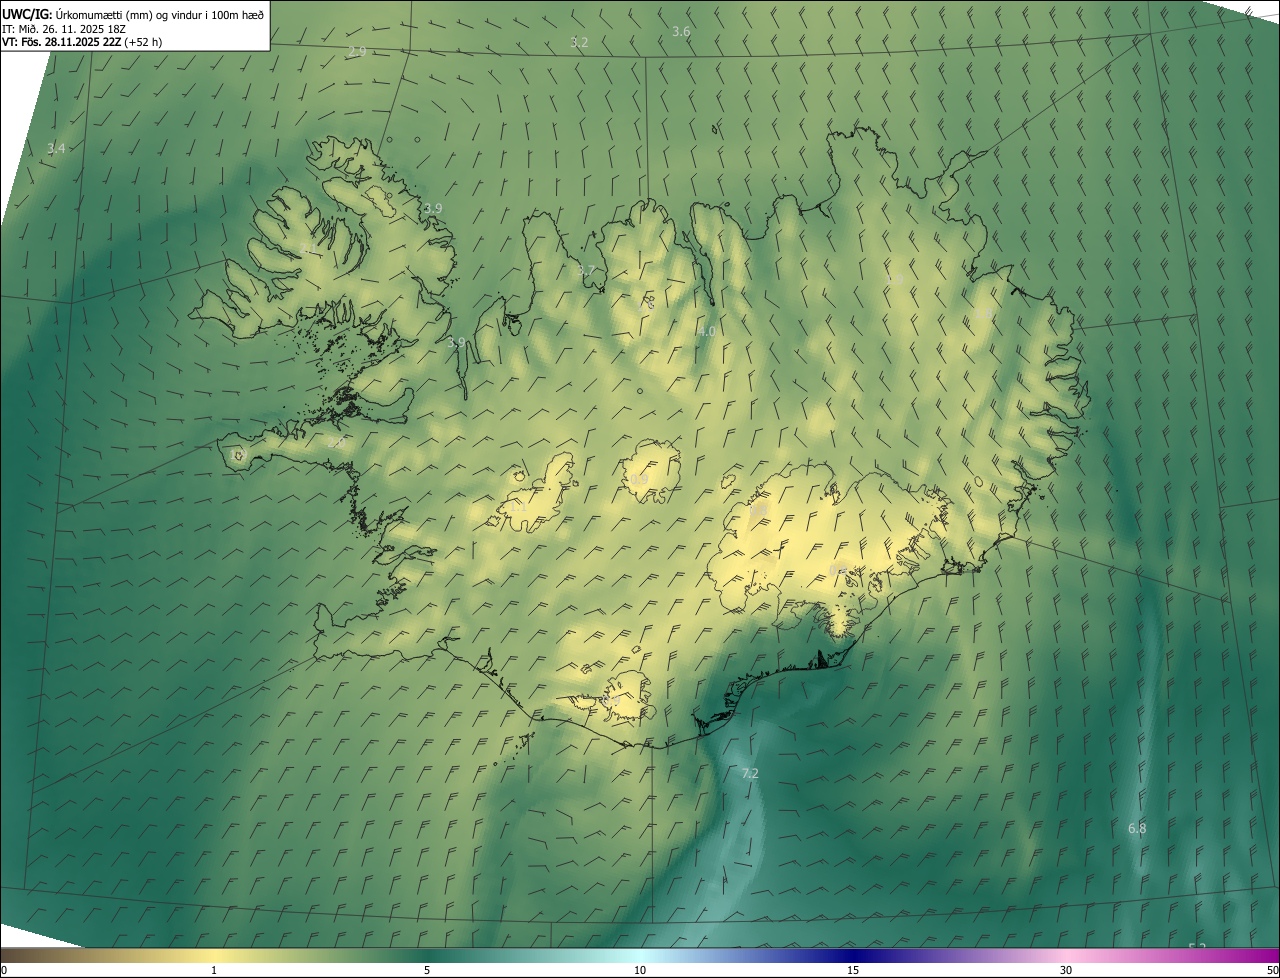1280x978 pixels.
Task: Click the 4.0 value label
Action: pos(706,331)
